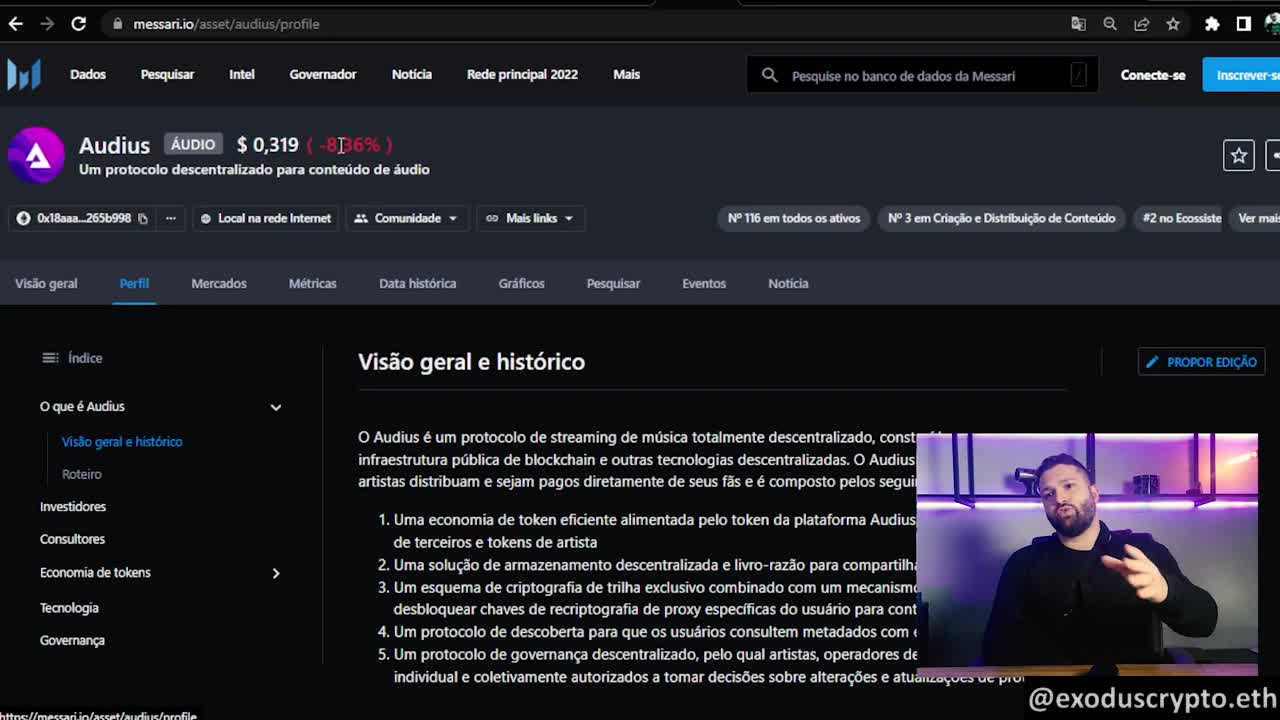Image resolution: width=1280 pixels, height=720 pixels.
Task: Open the Pesquisar tab under Audius
Action: (613, 283)
